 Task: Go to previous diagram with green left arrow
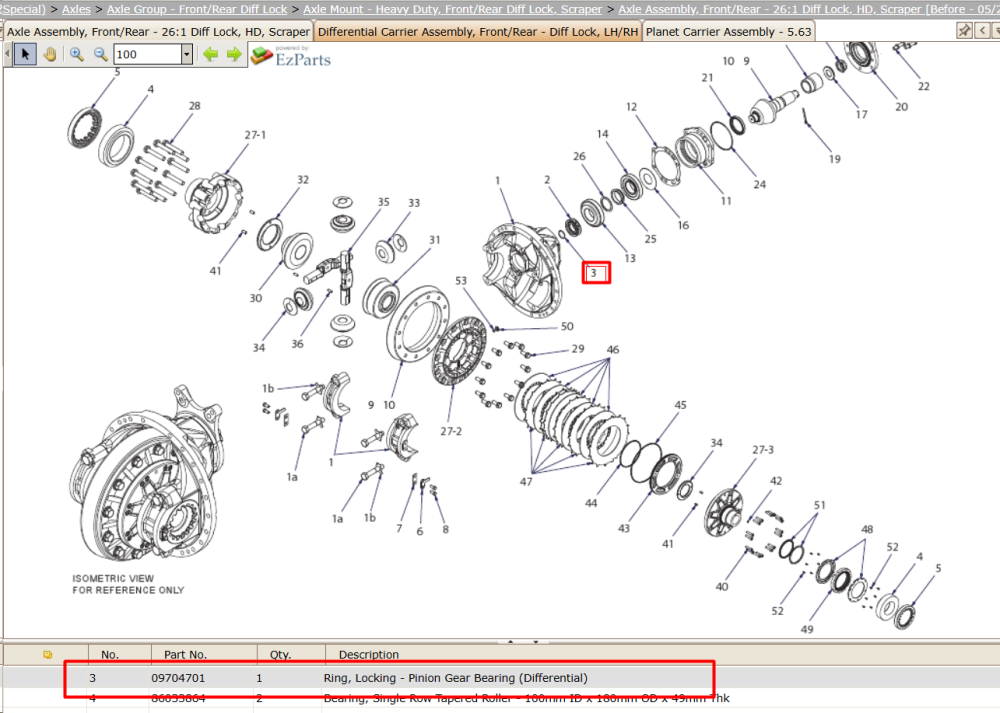click(210, 54)
